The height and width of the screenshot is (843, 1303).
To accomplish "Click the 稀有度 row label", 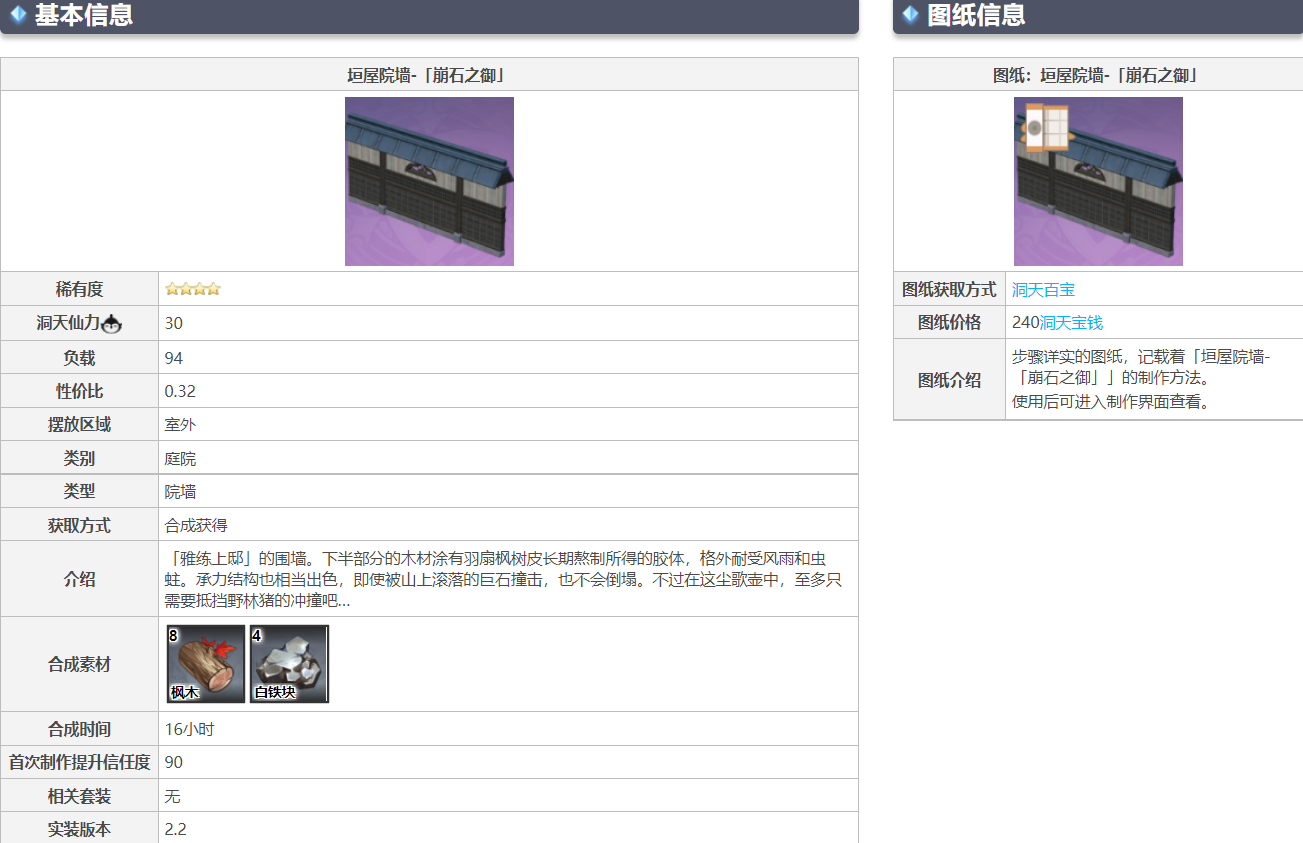I will tap(80, 289).
